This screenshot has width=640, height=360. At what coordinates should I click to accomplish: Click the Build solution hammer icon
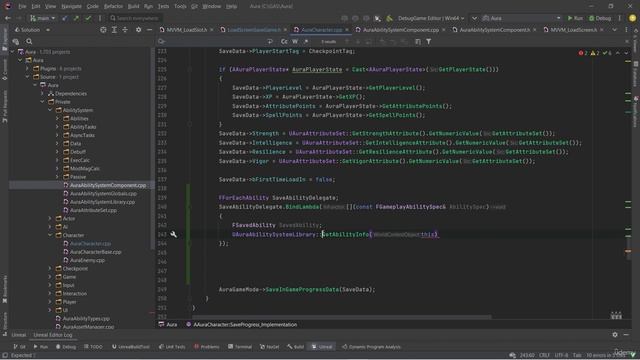[389, 18]
